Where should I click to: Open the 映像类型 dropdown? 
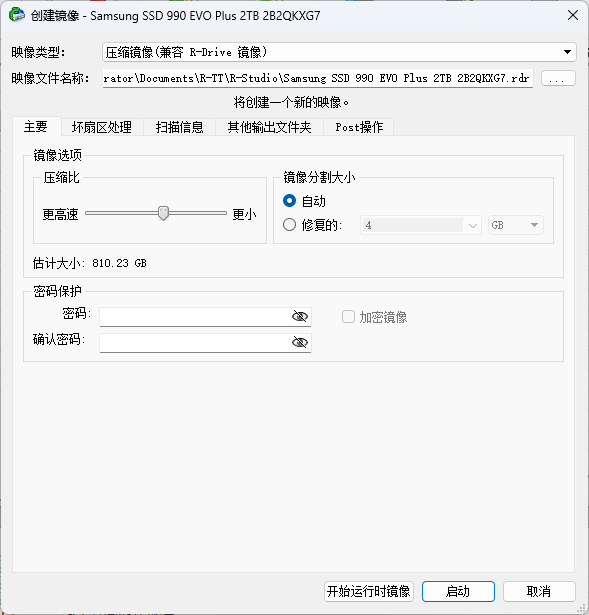[x=339, y=52]
